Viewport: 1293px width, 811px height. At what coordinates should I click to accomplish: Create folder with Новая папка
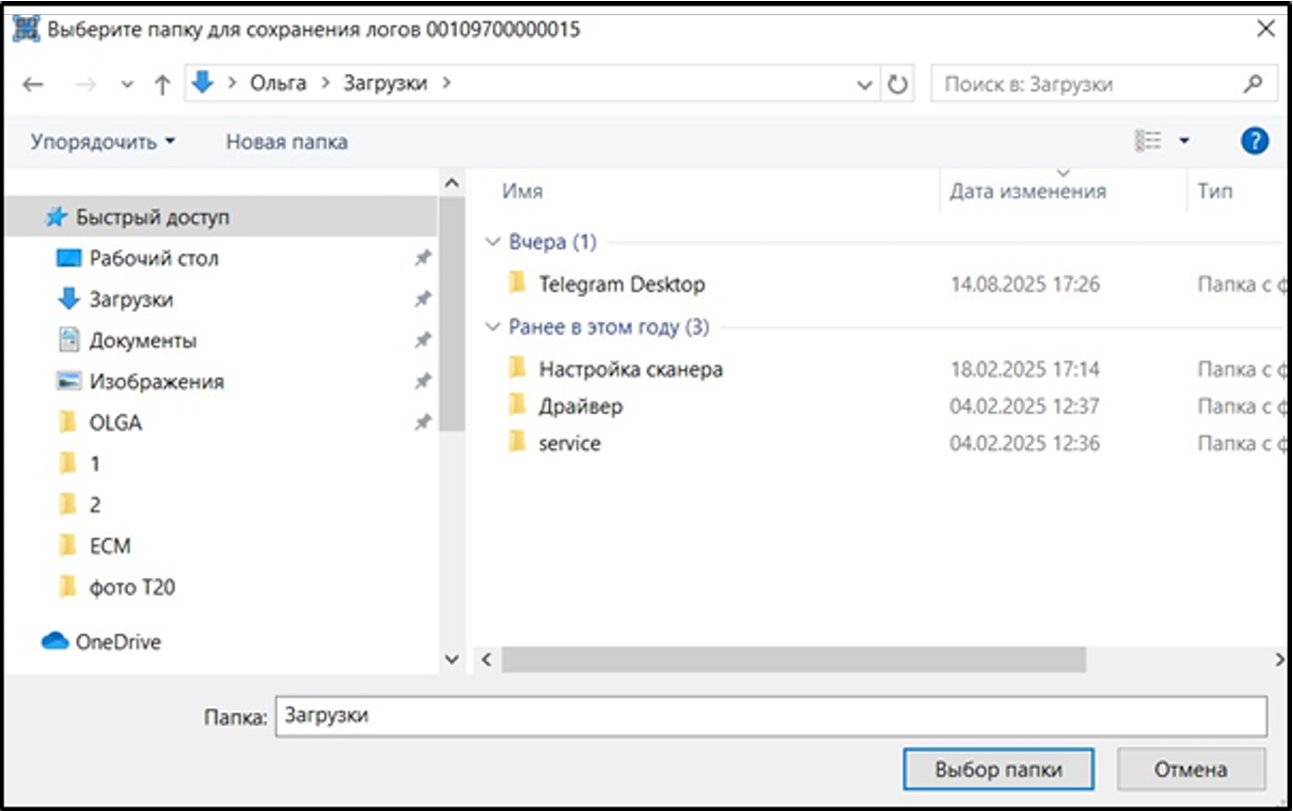click(x=287, y=141)
